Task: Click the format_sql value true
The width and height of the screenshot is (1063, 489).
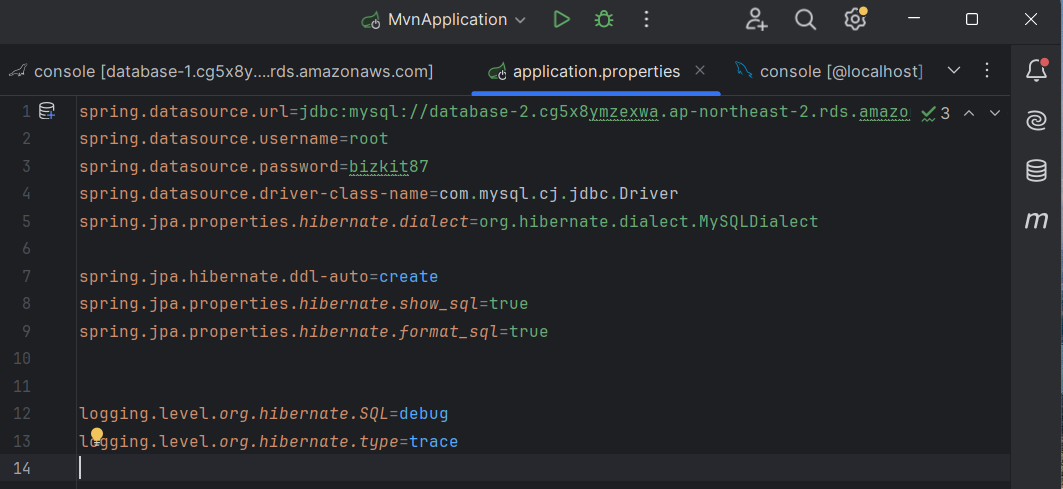Action: (529, 332)
